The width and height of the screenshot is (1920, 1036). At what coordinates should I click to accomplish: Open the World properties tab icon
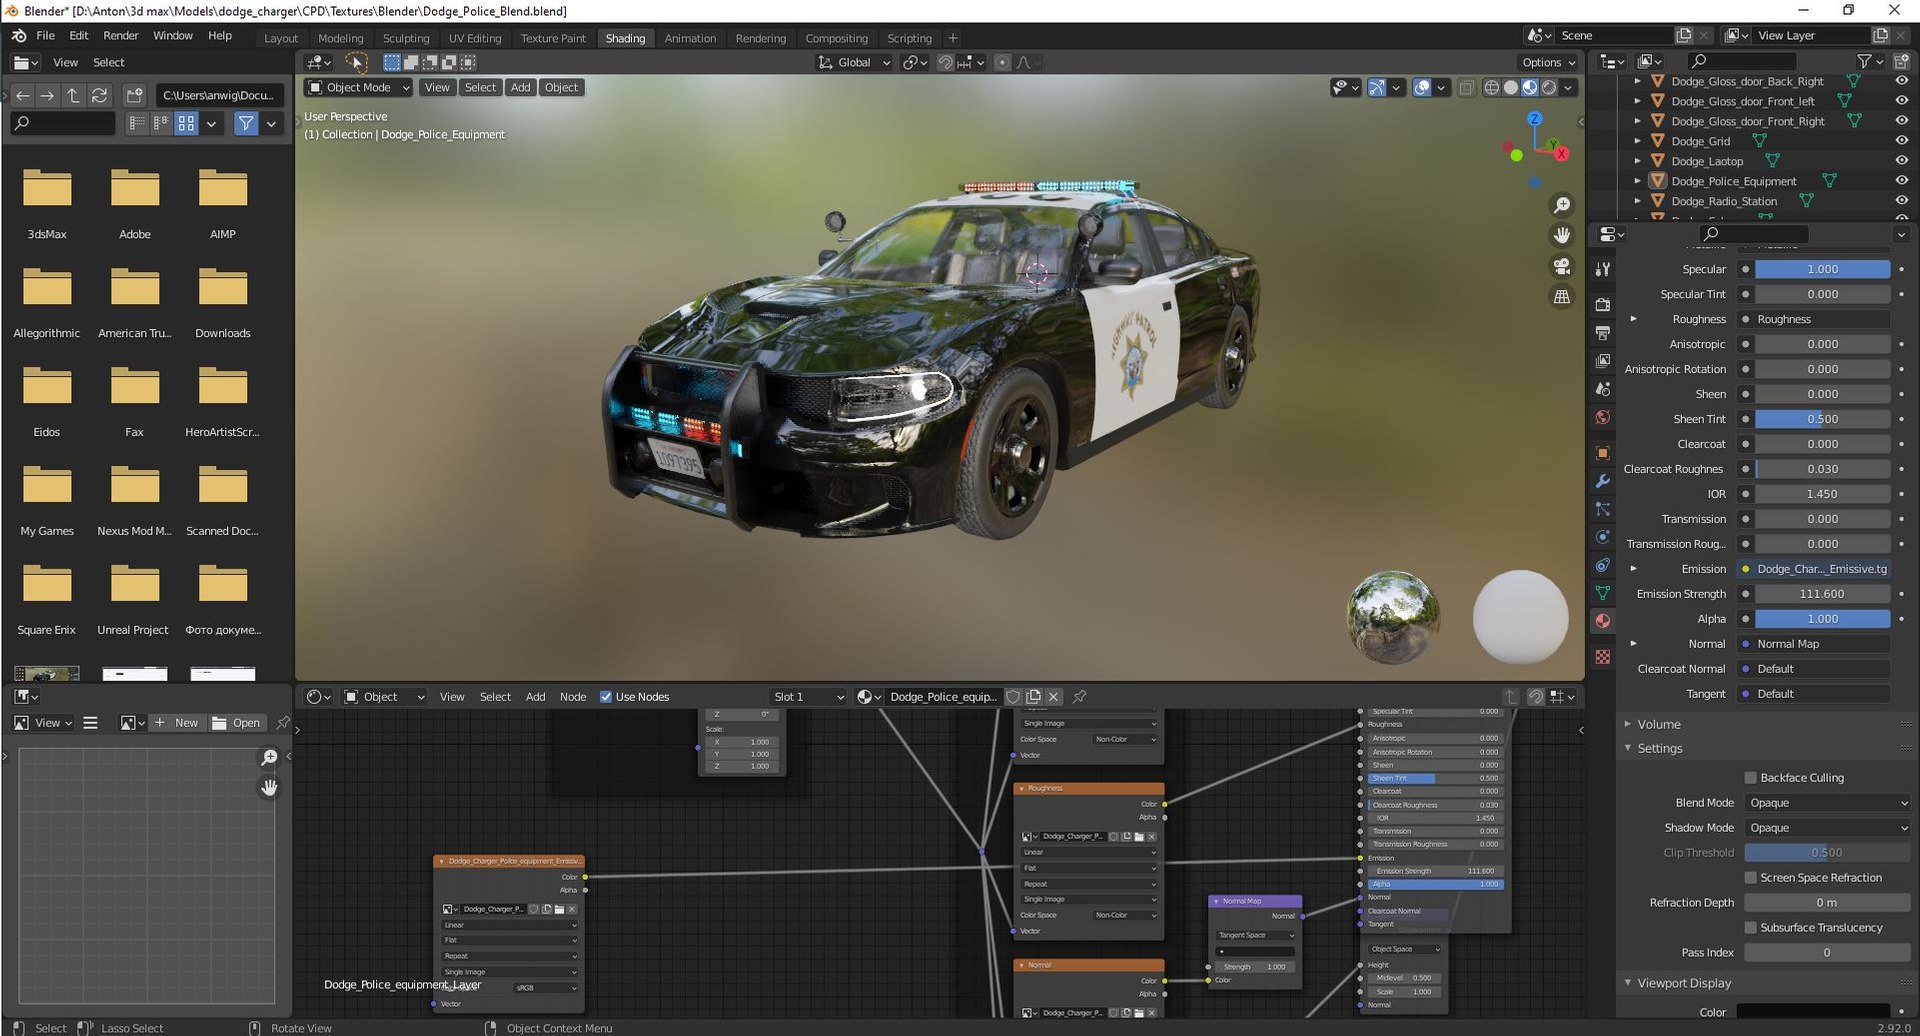[1603, 417]
